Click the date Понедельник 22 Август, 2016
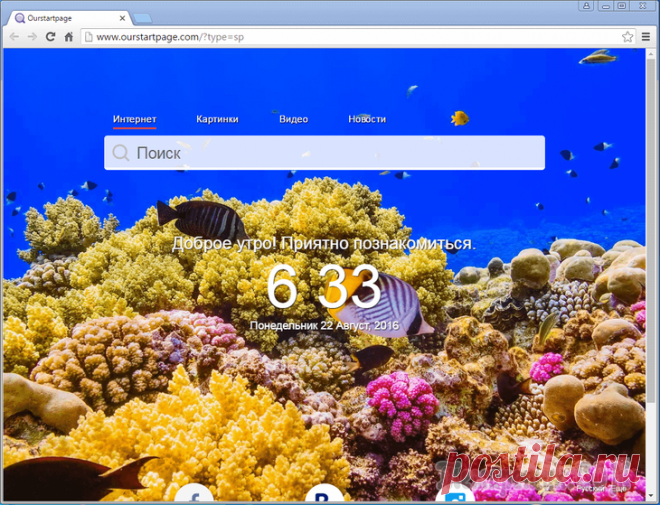The height and width of the screenshot is (505, 660). click(x=324, y=325)
